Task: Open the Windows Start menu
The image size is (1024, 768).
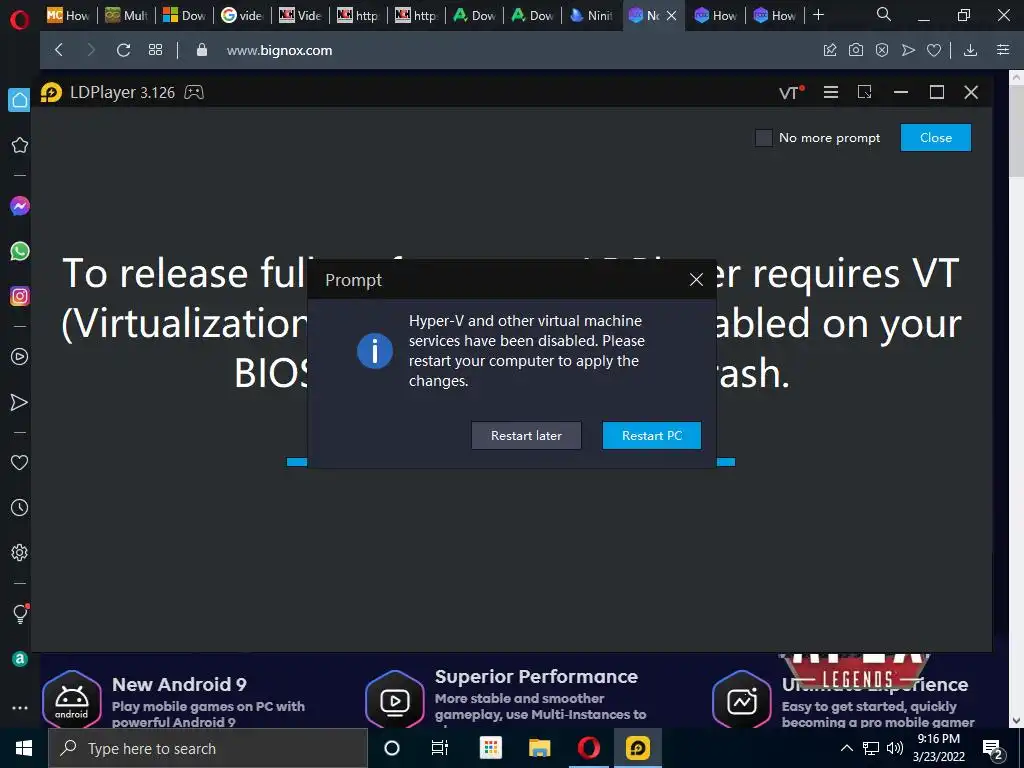Action: [x=24, y=748]
